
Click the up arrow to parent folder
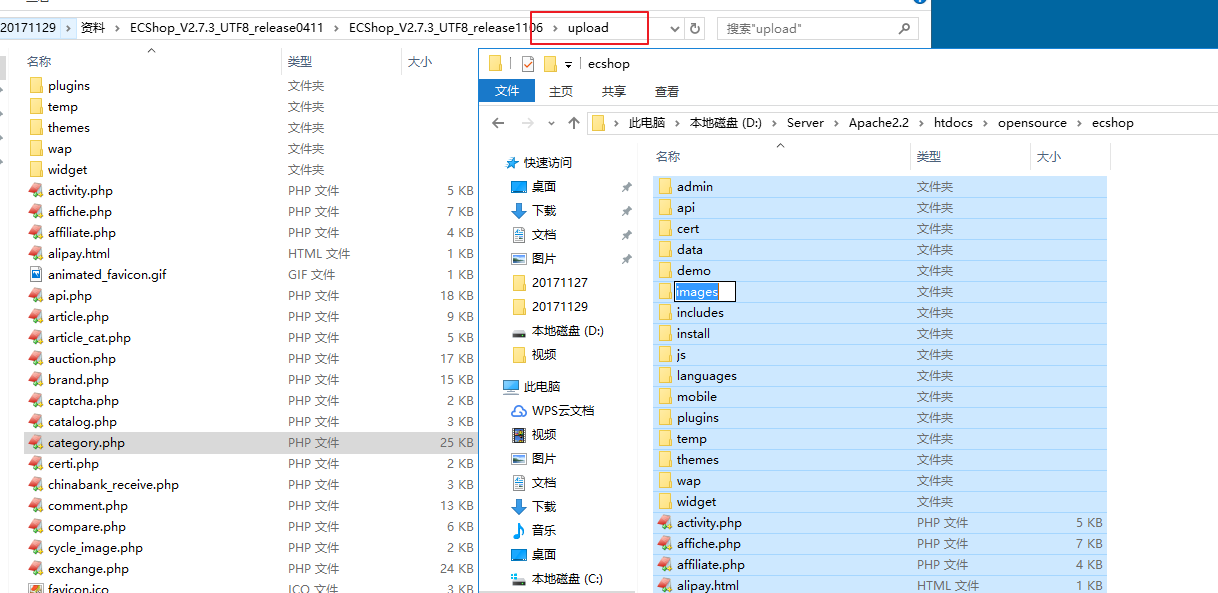pyautogui.click(x=574, y=123)
